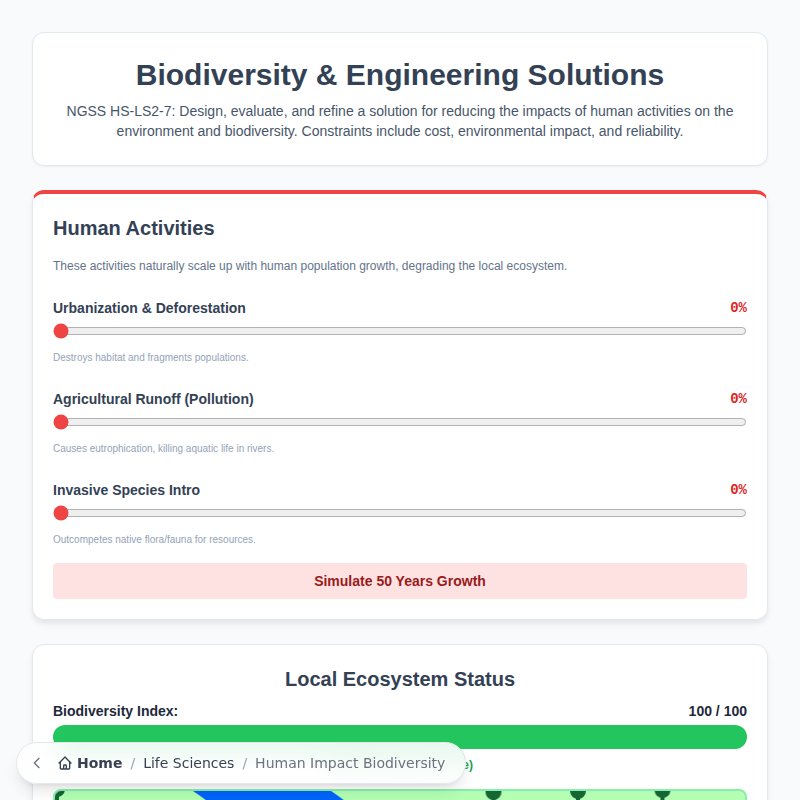Click the red thumb of the Invasive Species slider
This screenshot has width=800, height=800.
[x=61, y=512]
